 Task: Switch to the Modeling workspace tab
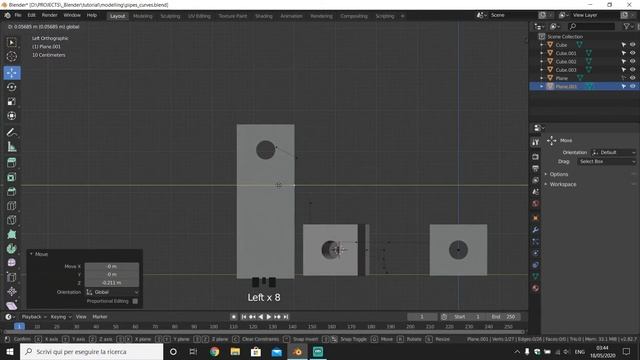(142, 16)
